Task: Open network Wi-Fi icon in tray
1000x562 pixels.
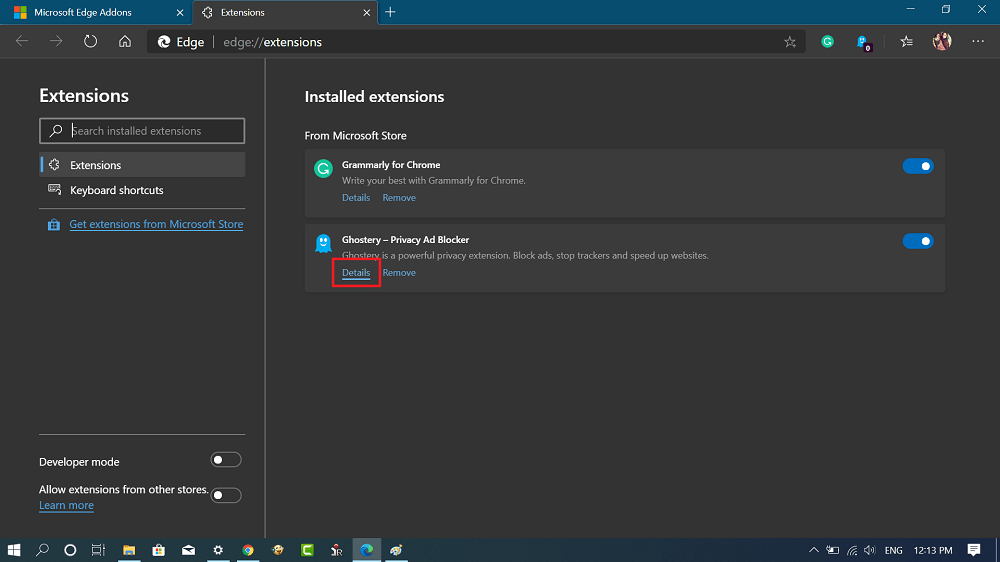Action: 852,550
